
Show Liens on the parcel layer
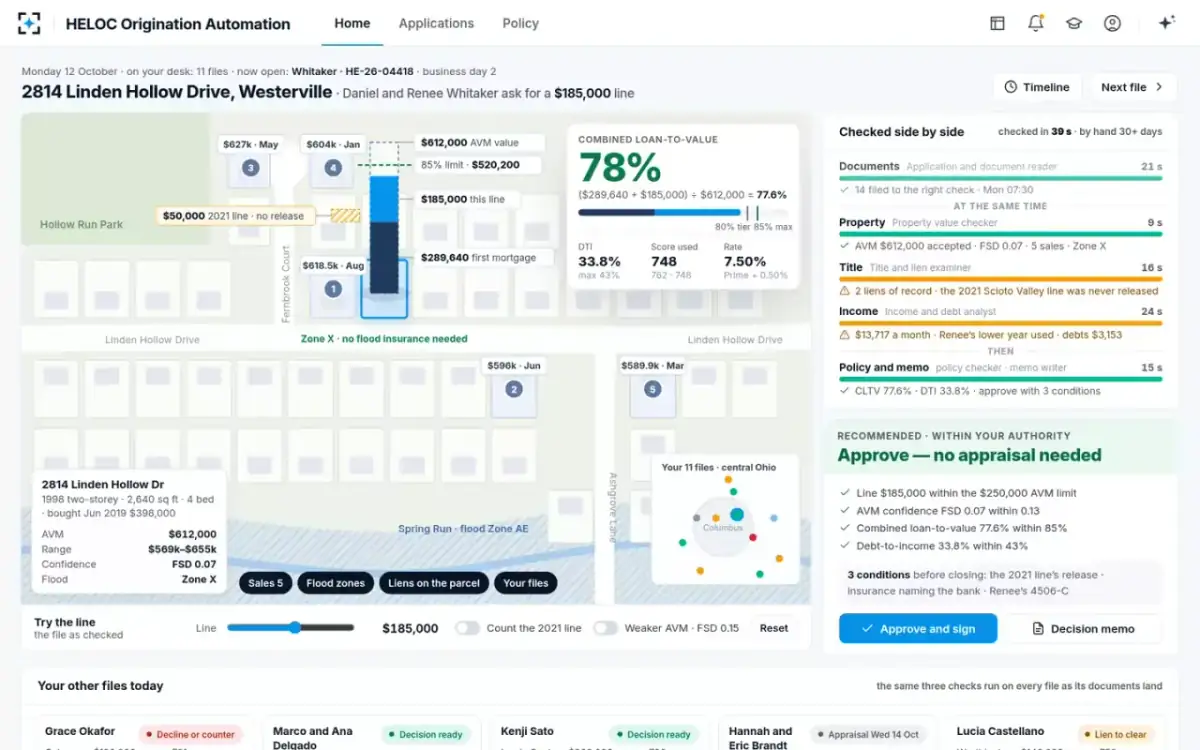click(x=434, y=583)
